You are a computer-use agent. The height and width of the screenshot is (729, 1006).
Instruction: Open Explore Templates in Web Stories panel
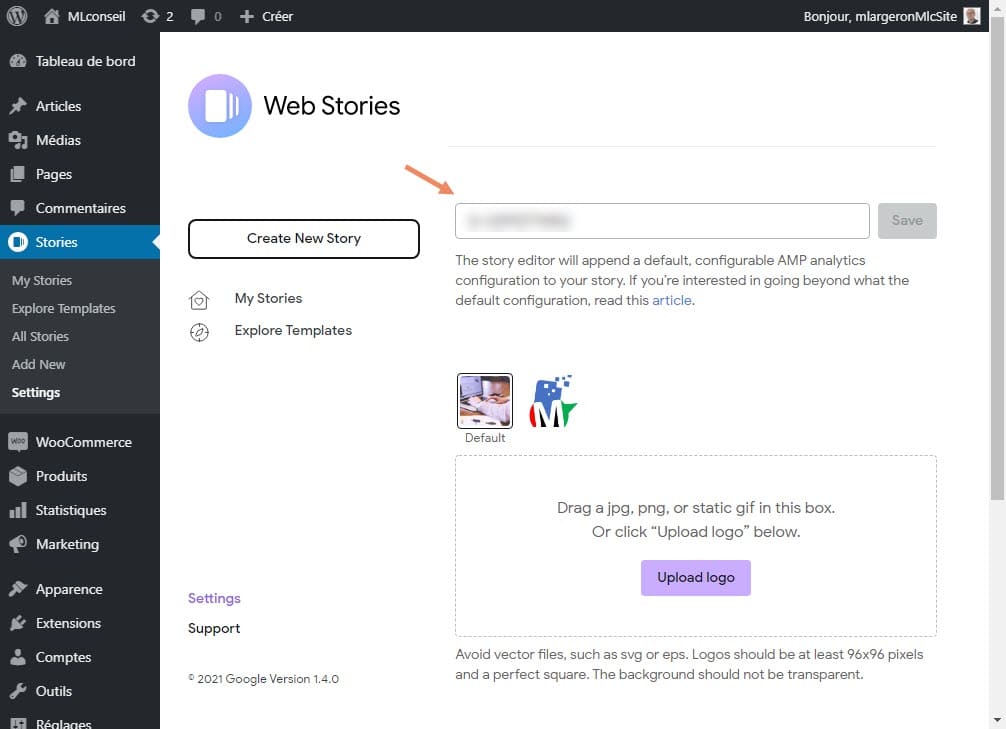click(x=293, y=330)
